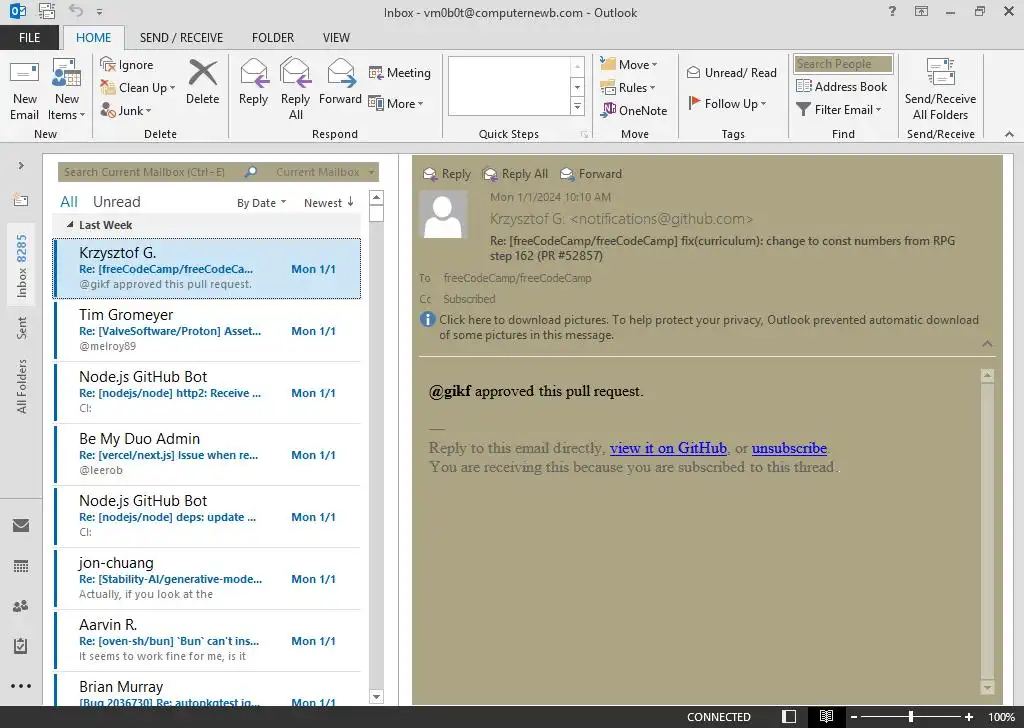Switch to the VIEW tab
The height and width of the screenshot is (728, 1024).
pos(336,37)
